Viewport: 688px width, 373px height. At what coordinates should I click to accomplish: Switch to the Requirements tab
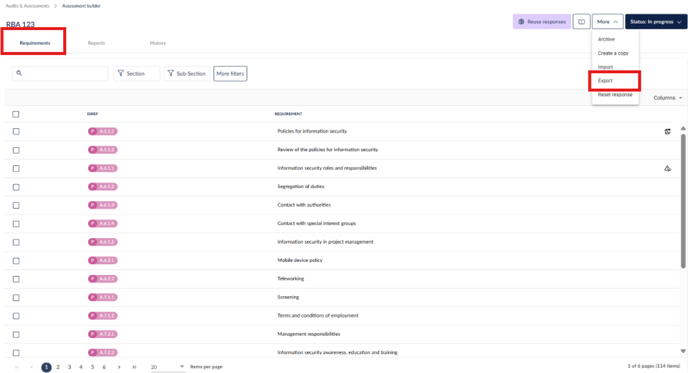point(35,43)
